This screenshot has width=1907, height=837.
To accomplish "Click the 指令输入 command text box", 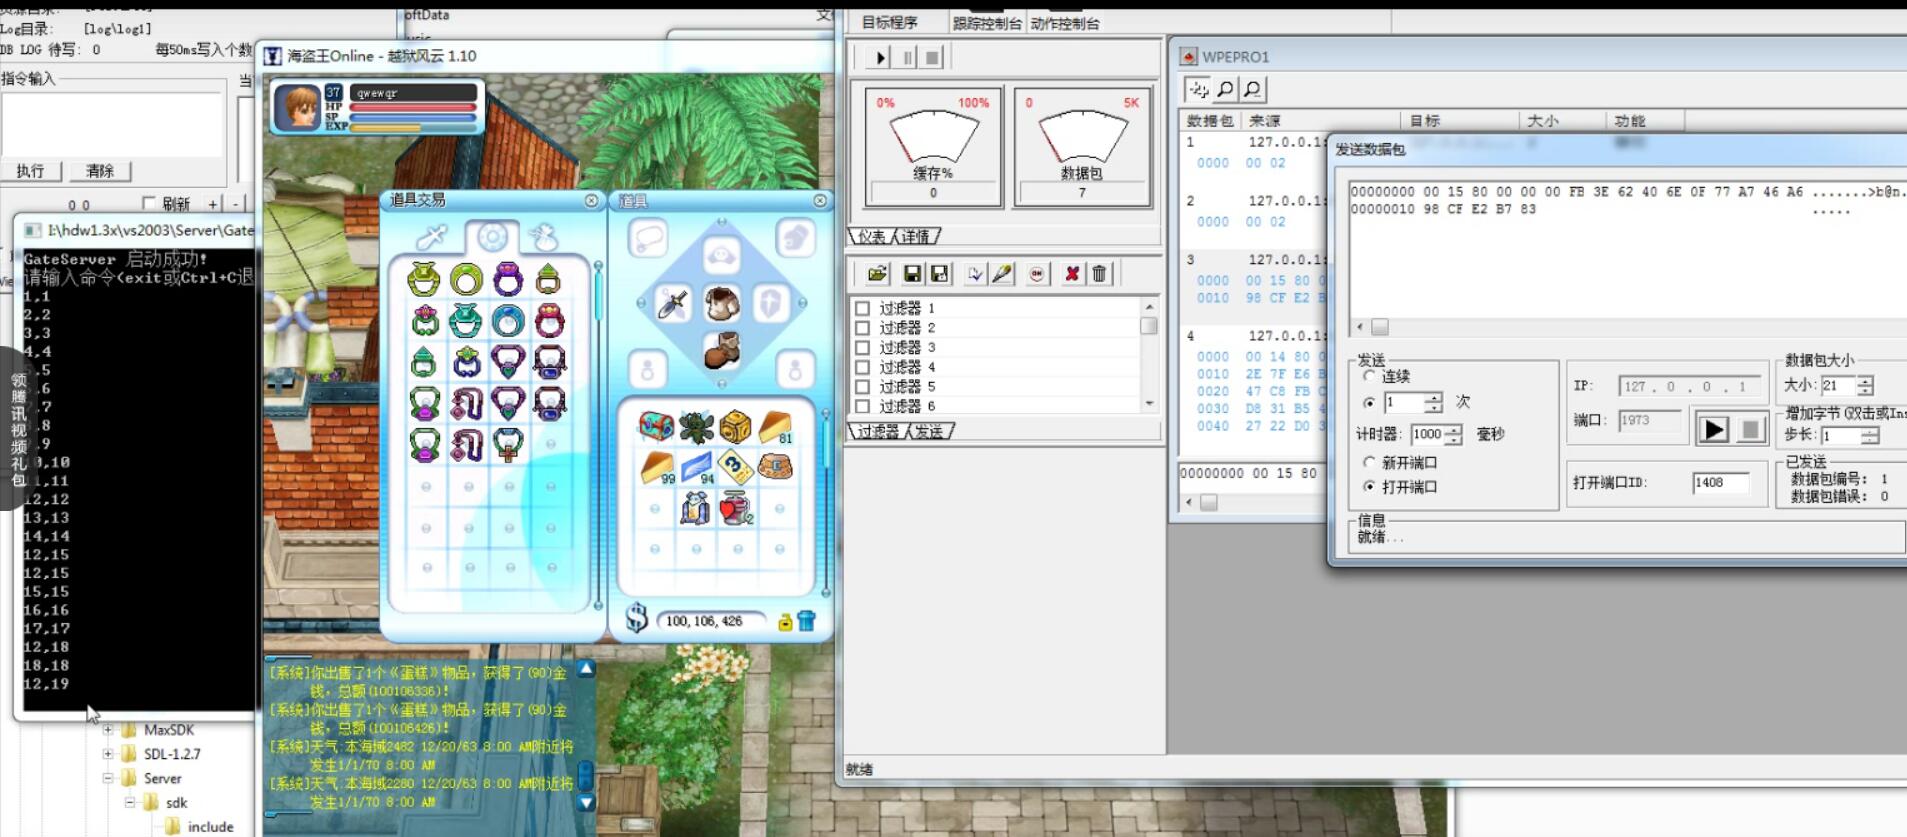I will 113,124.
